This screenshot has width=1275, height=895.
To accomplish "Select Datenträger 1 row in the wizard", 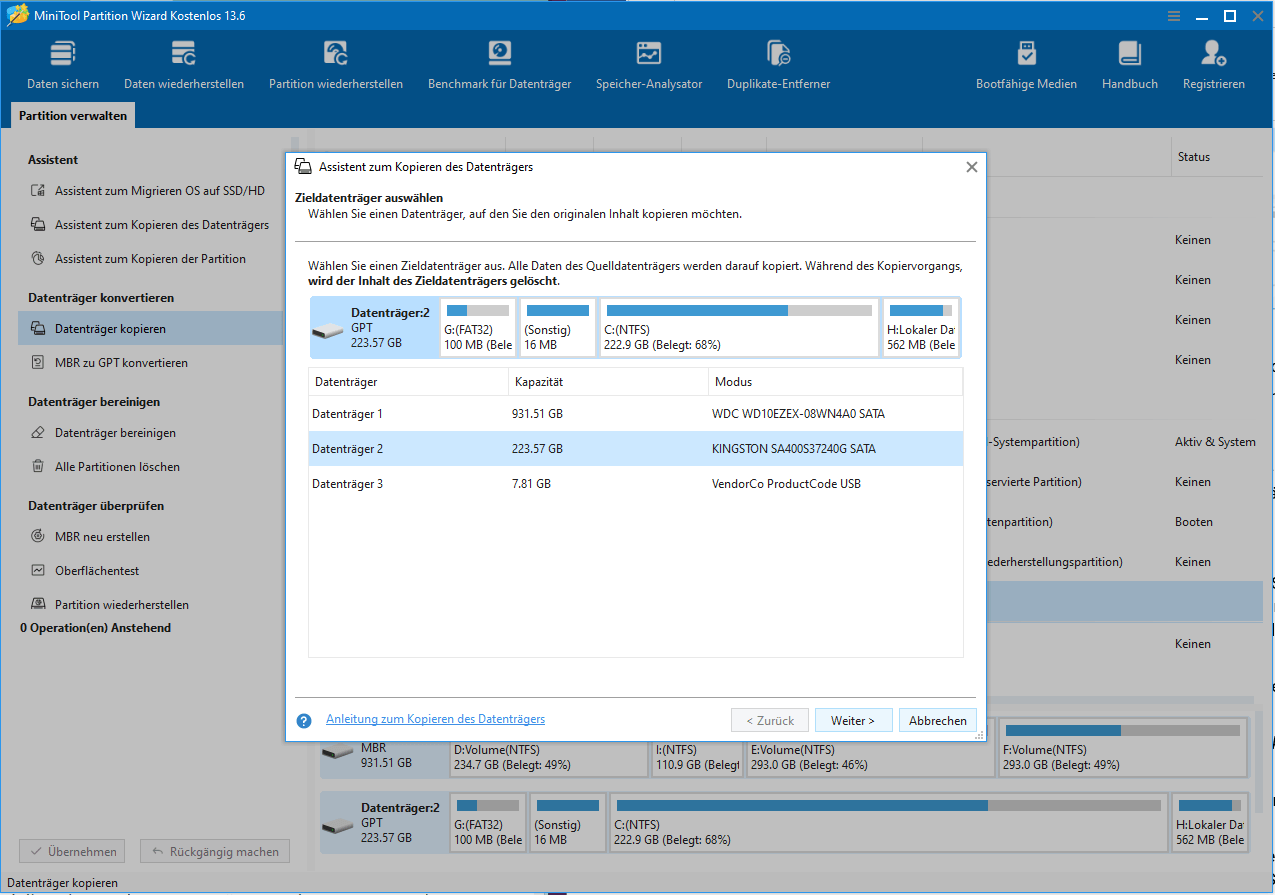I will (636, 414).
